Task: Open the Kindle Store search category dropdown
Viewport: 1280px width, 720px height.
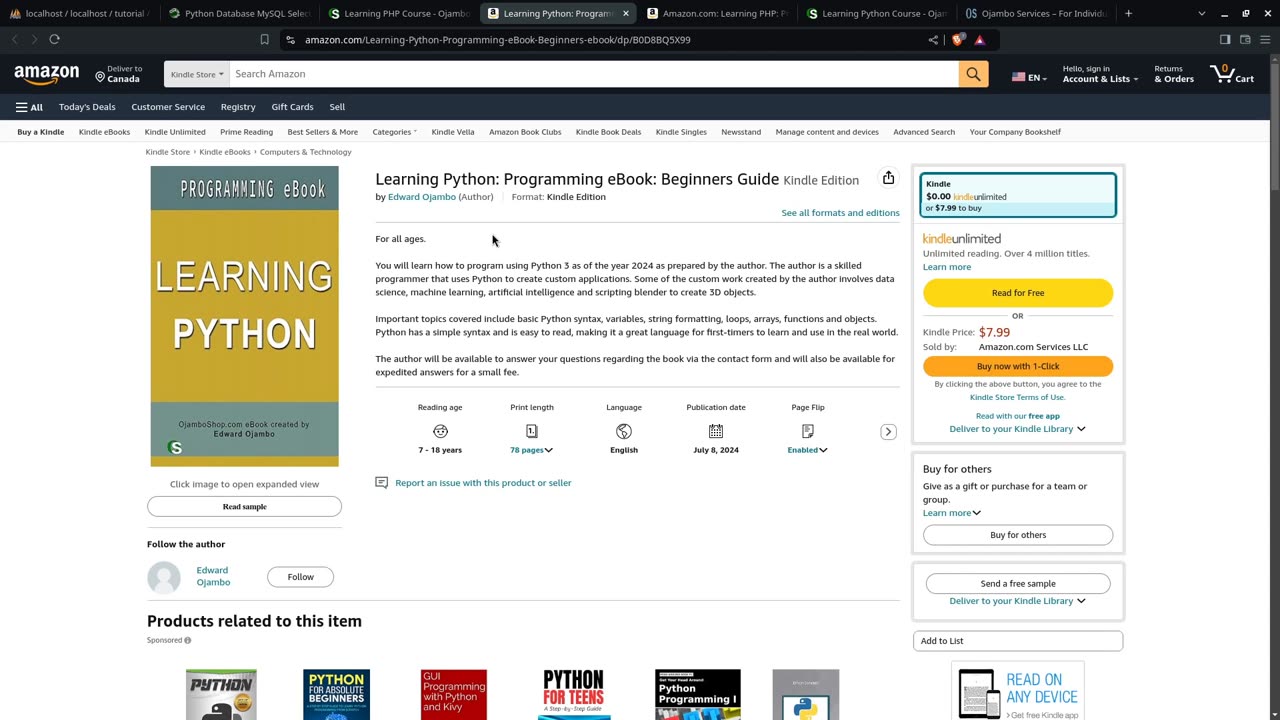Action: 197,74
